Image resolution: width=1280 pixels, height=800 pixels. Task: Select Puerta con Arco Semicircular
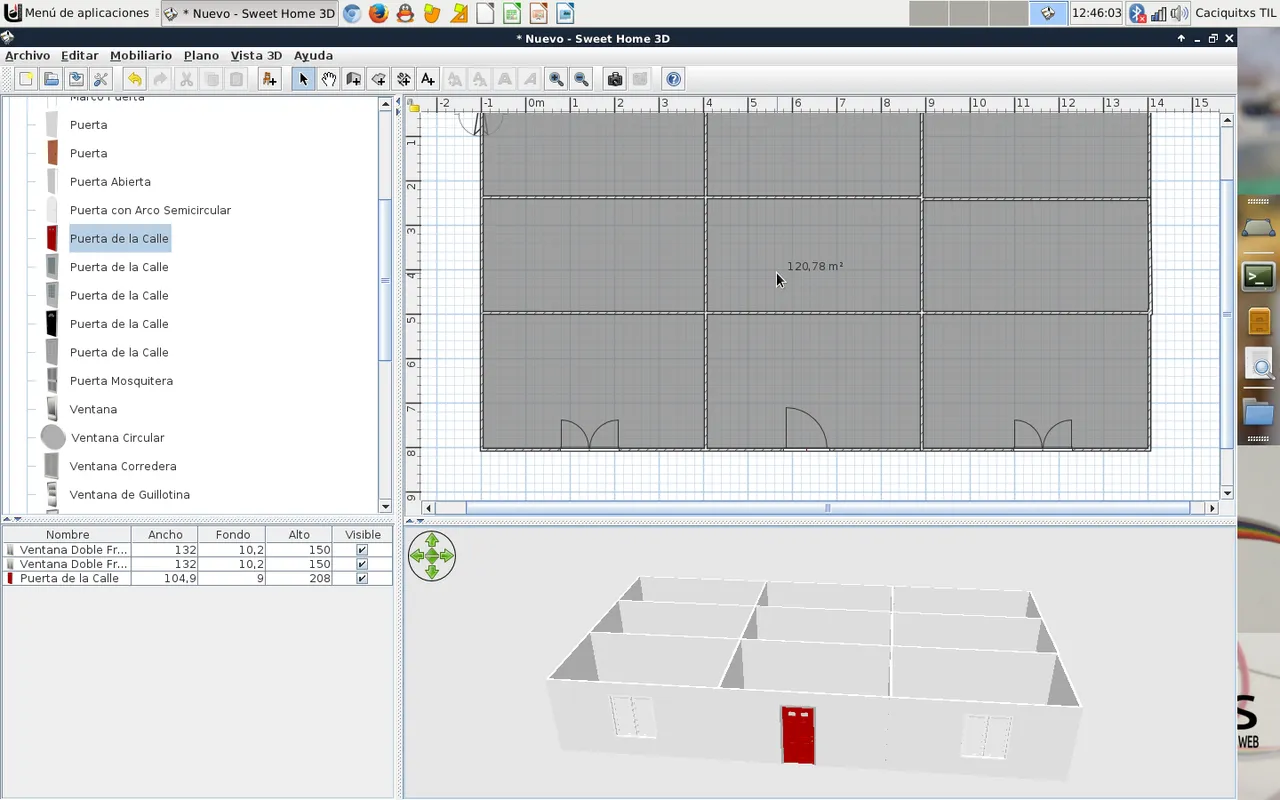[150, 210]
